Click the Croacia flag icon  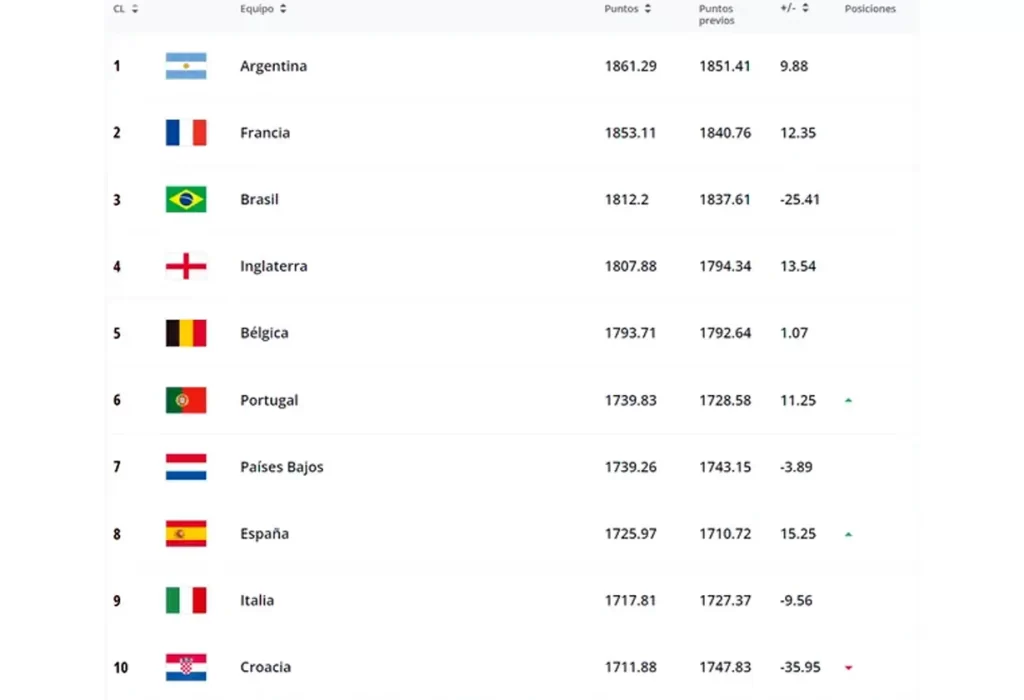(186, 667)
